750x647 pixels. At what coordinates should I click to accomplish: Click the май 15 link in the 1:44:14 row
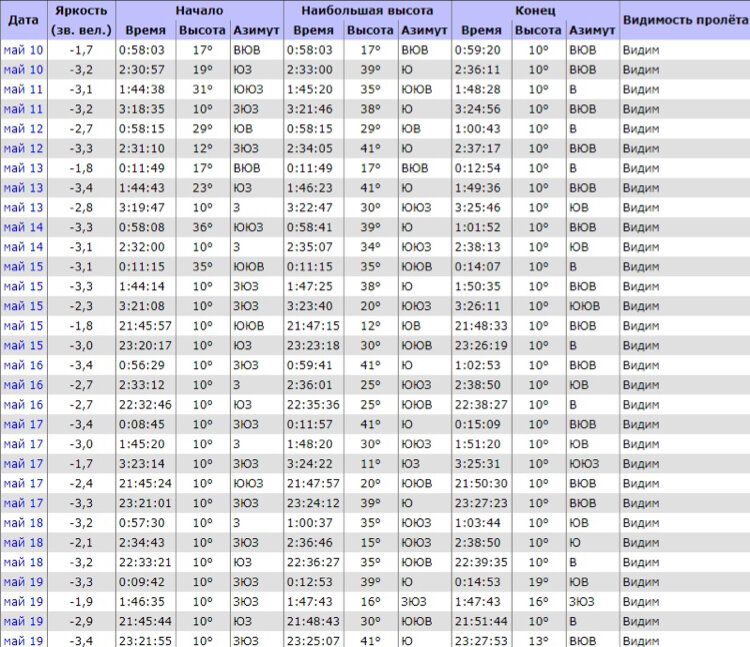pos(23,286)
